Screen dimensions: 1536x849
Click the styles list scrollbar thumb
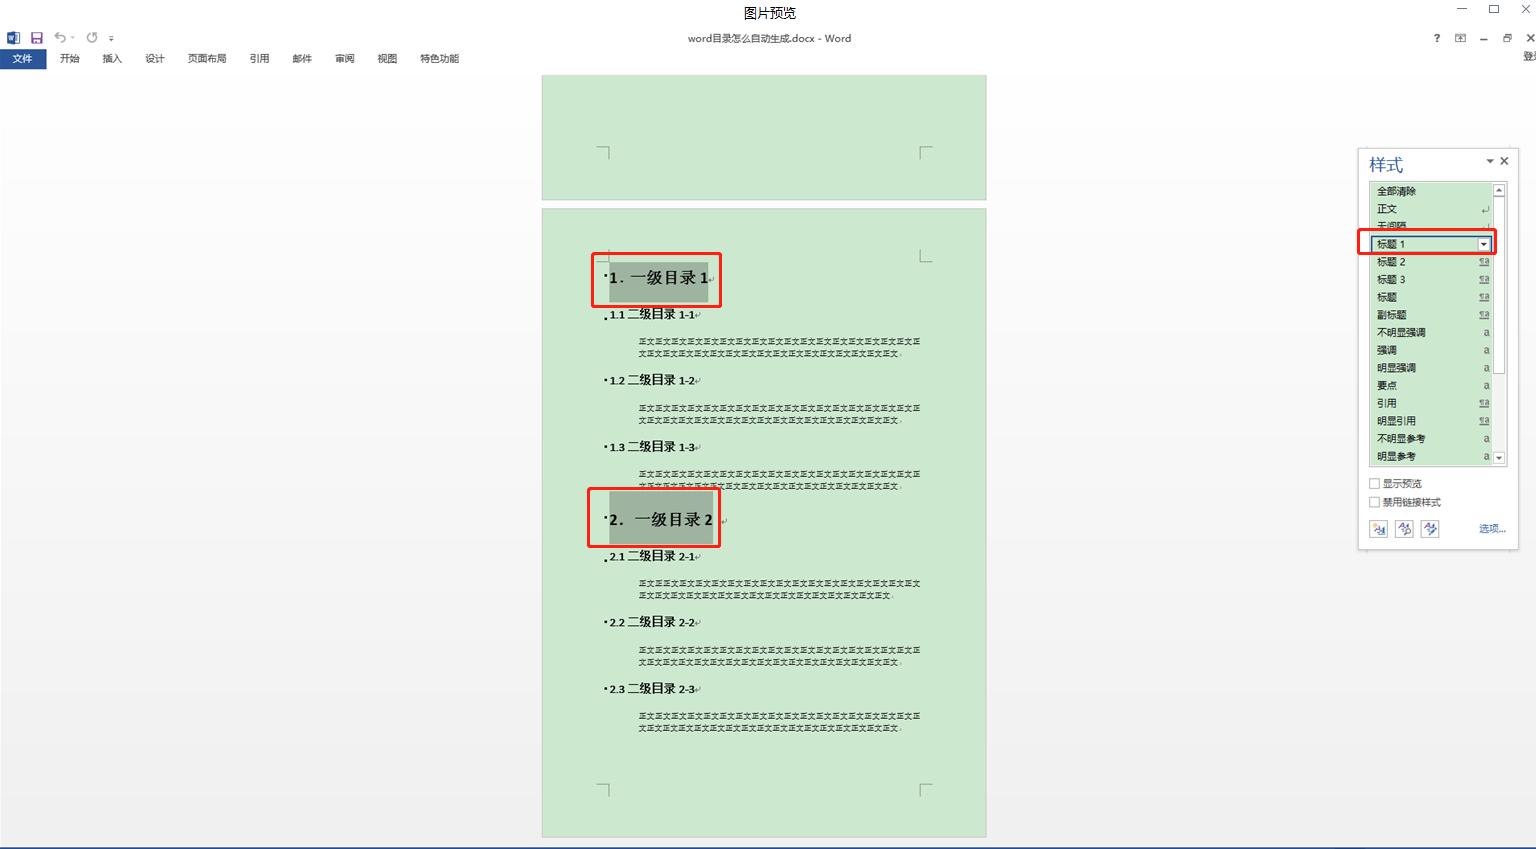(x=1499, y=285)
